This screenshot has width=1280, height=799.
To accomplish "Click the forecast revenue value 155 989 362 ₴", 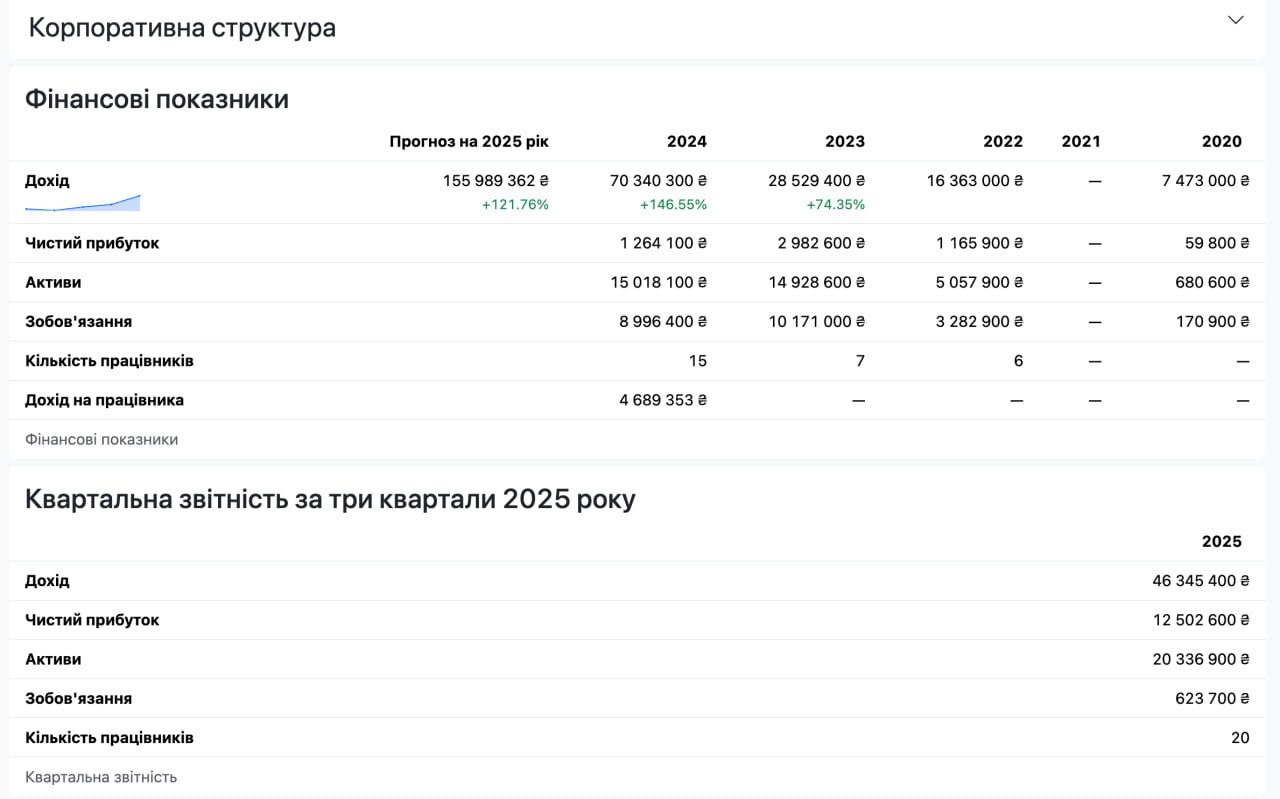I will click(496, 181).
